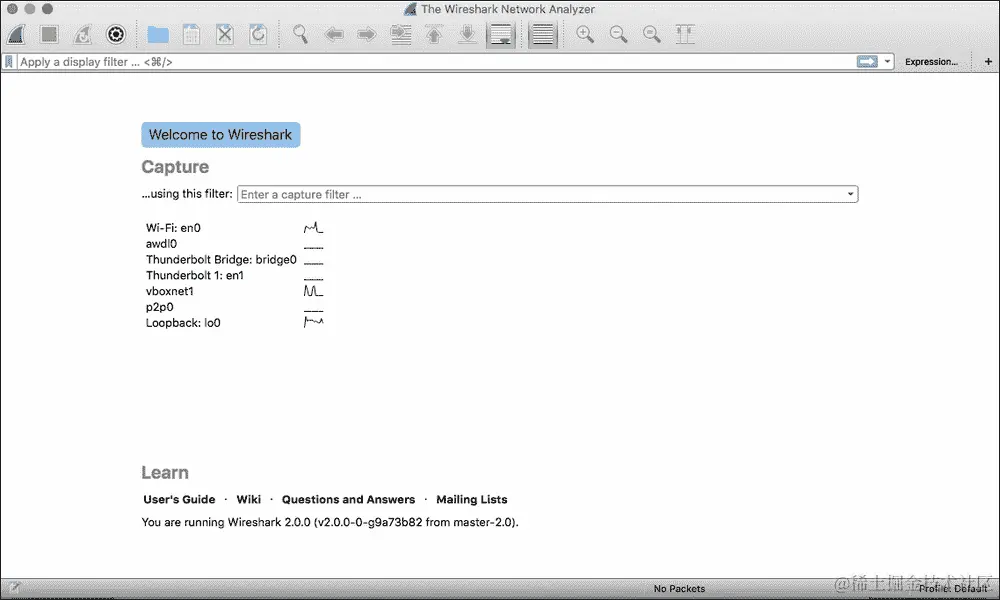This screenshot has height=600, width=1000.
Task: Start capturing packets with shark fin icon
Action: tap(16, 34)
